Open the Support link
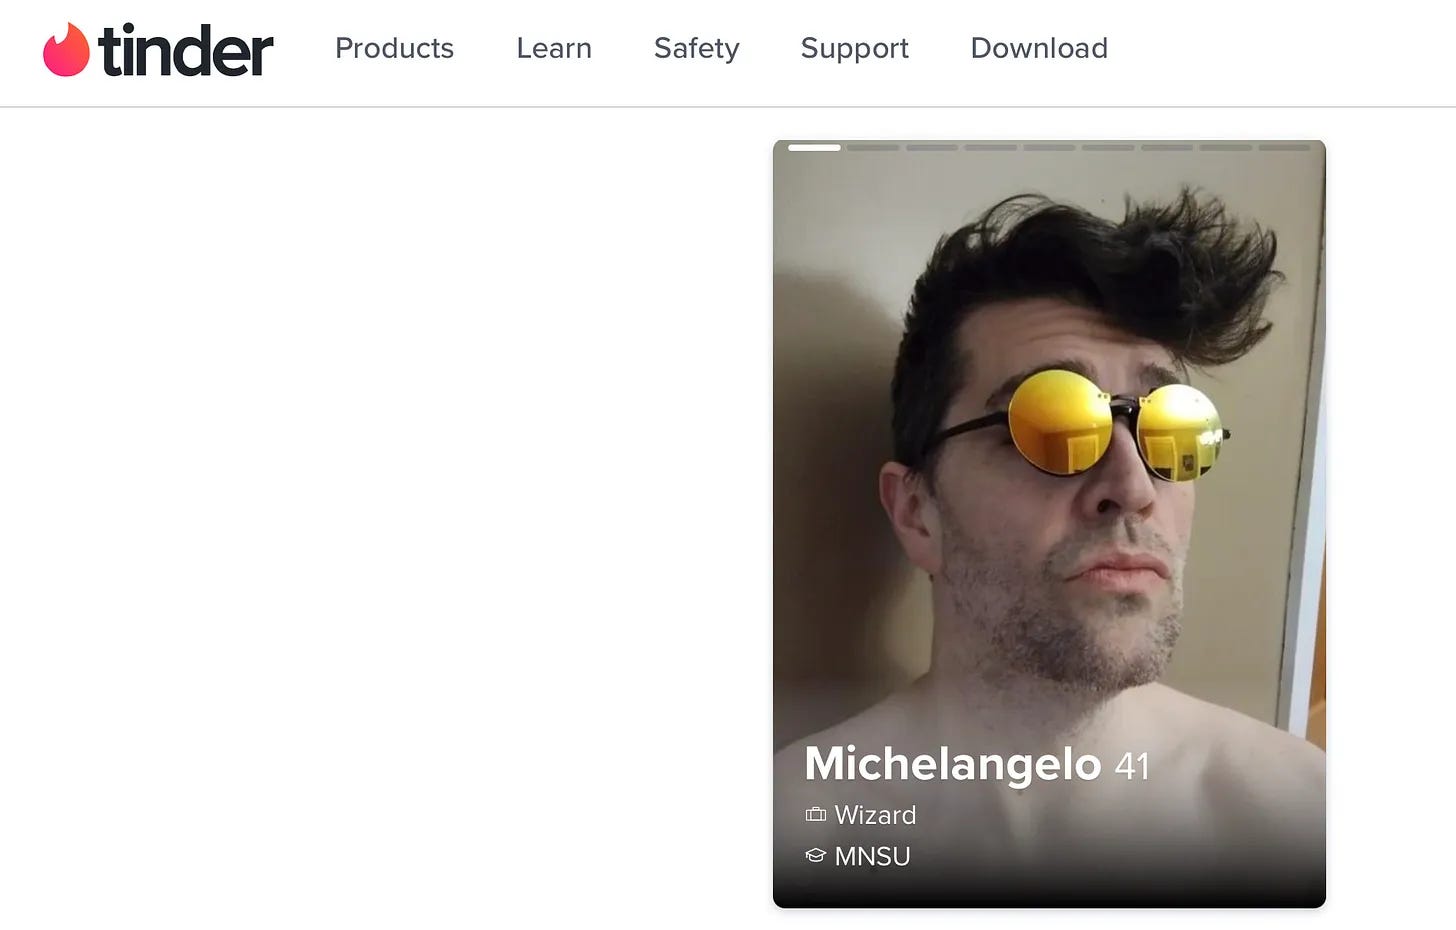 pyautogui.click(x=854, y=48)
